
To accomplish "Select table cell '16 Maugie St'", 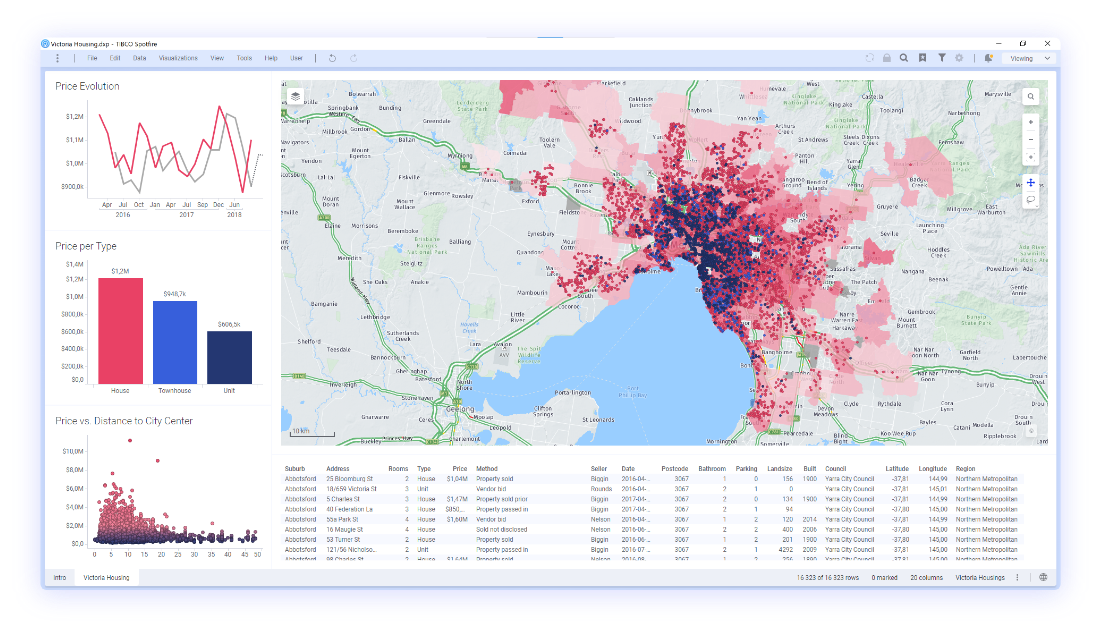I will 344,529.
